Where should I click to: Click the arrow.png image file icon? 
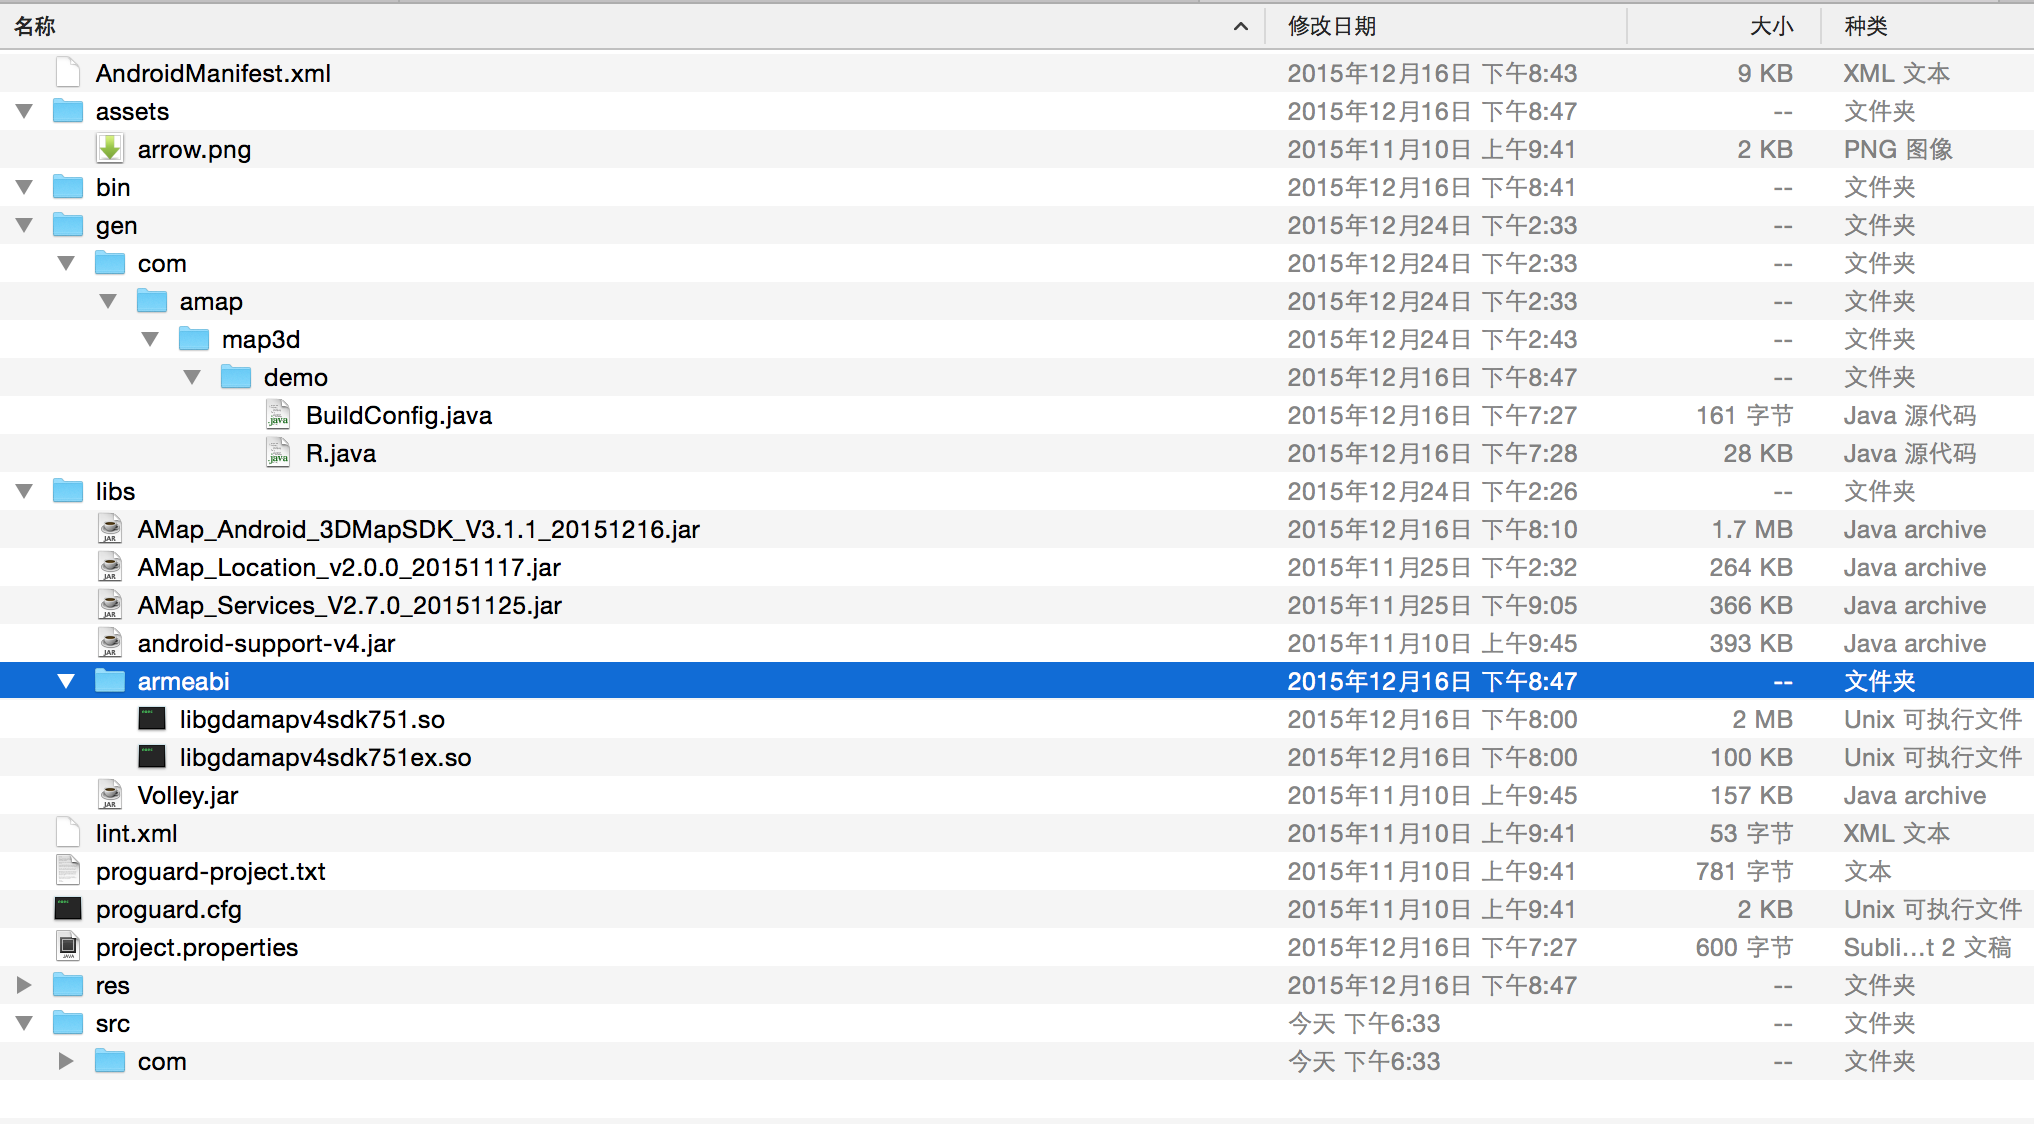110,149
